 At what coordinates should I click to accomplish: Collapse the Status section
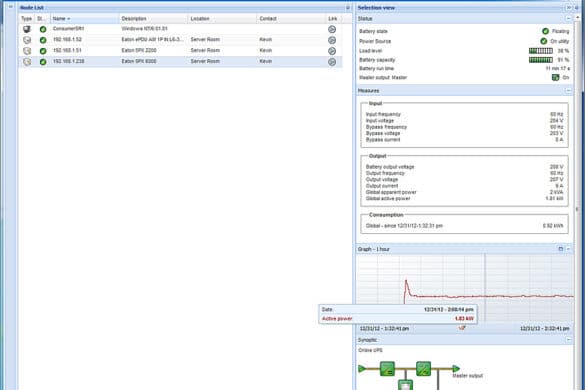pyautogui.click(x=568, y=18)
